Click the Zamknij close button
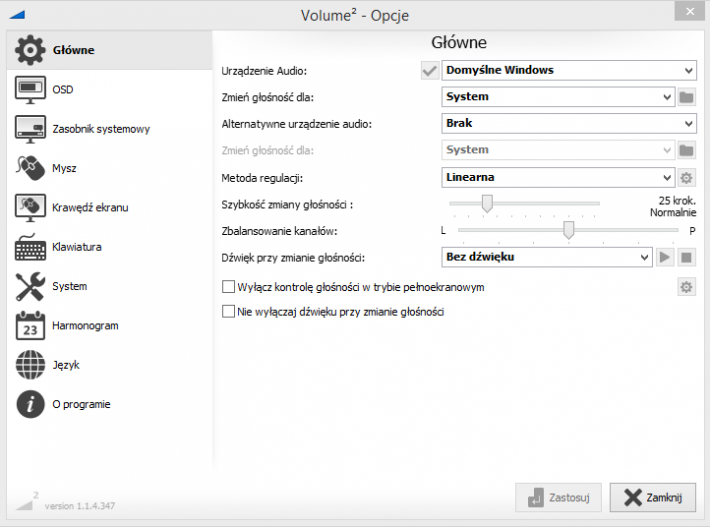Image resolution: width=710 pixels, height=527 pixels. (652, 498)
